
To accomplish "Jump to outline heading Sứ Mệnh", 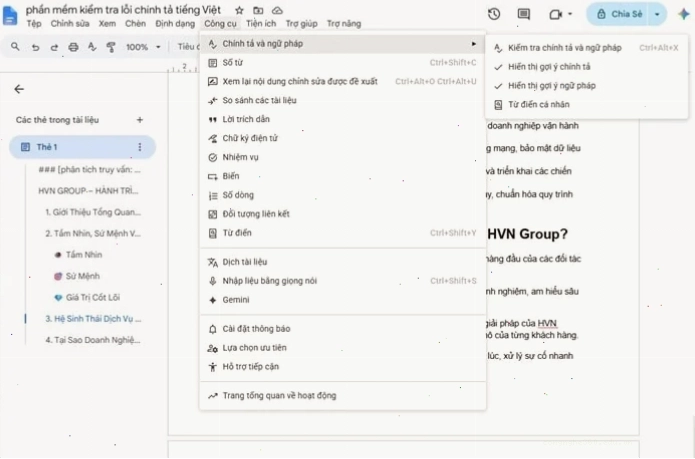I will [x=83, y=276].
